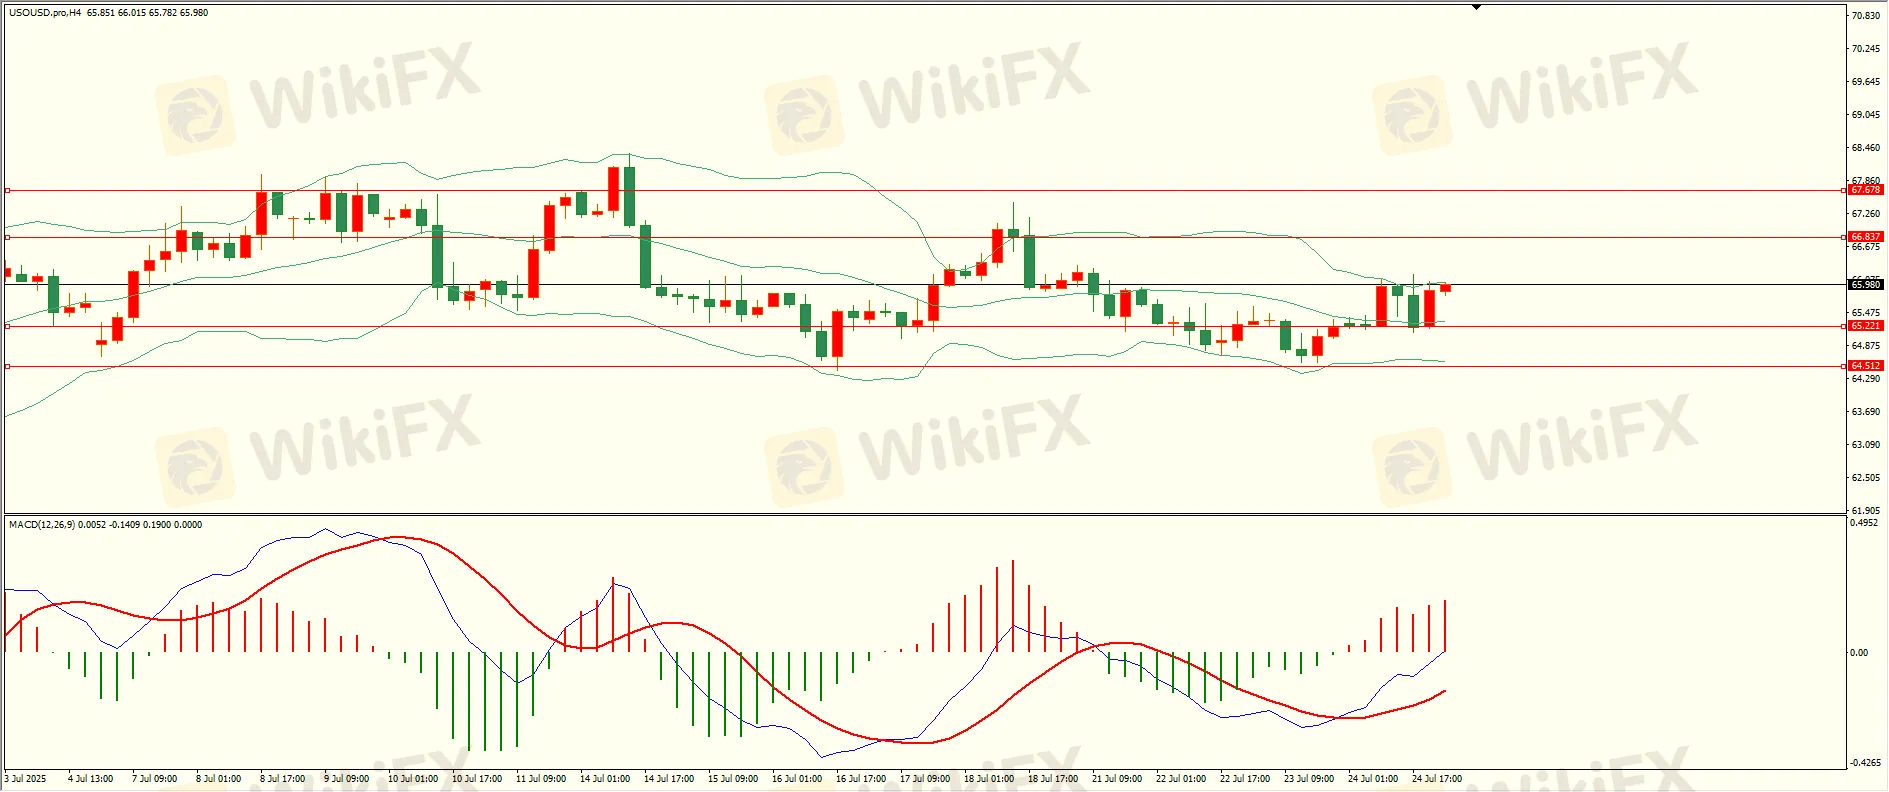
Task: Select the 65.221 red price level label
Action: [1865, 326]
